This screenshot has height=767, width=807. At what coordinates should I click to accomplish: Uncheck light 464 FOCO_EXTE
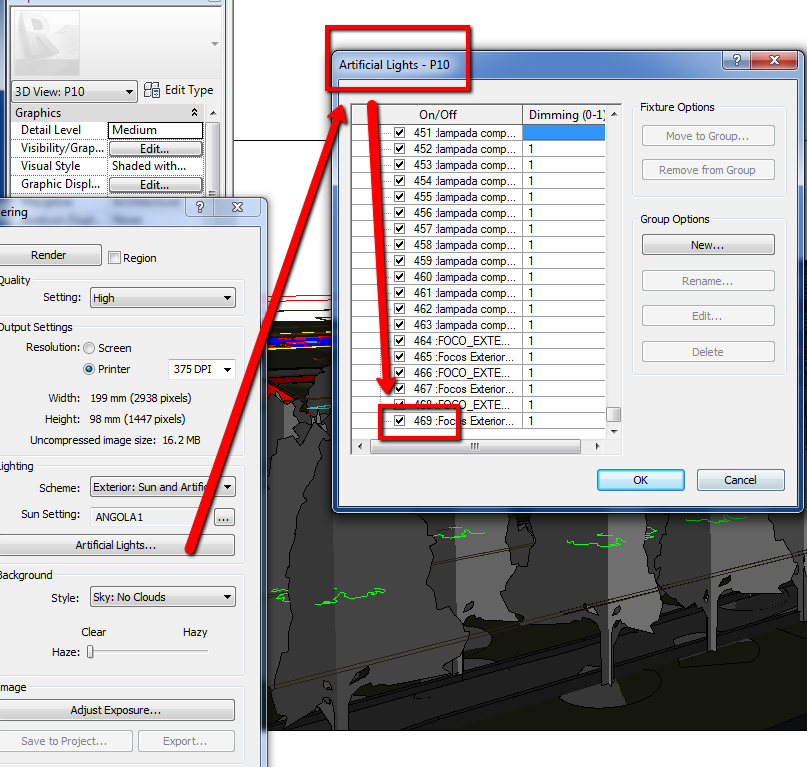coord(399,340)
